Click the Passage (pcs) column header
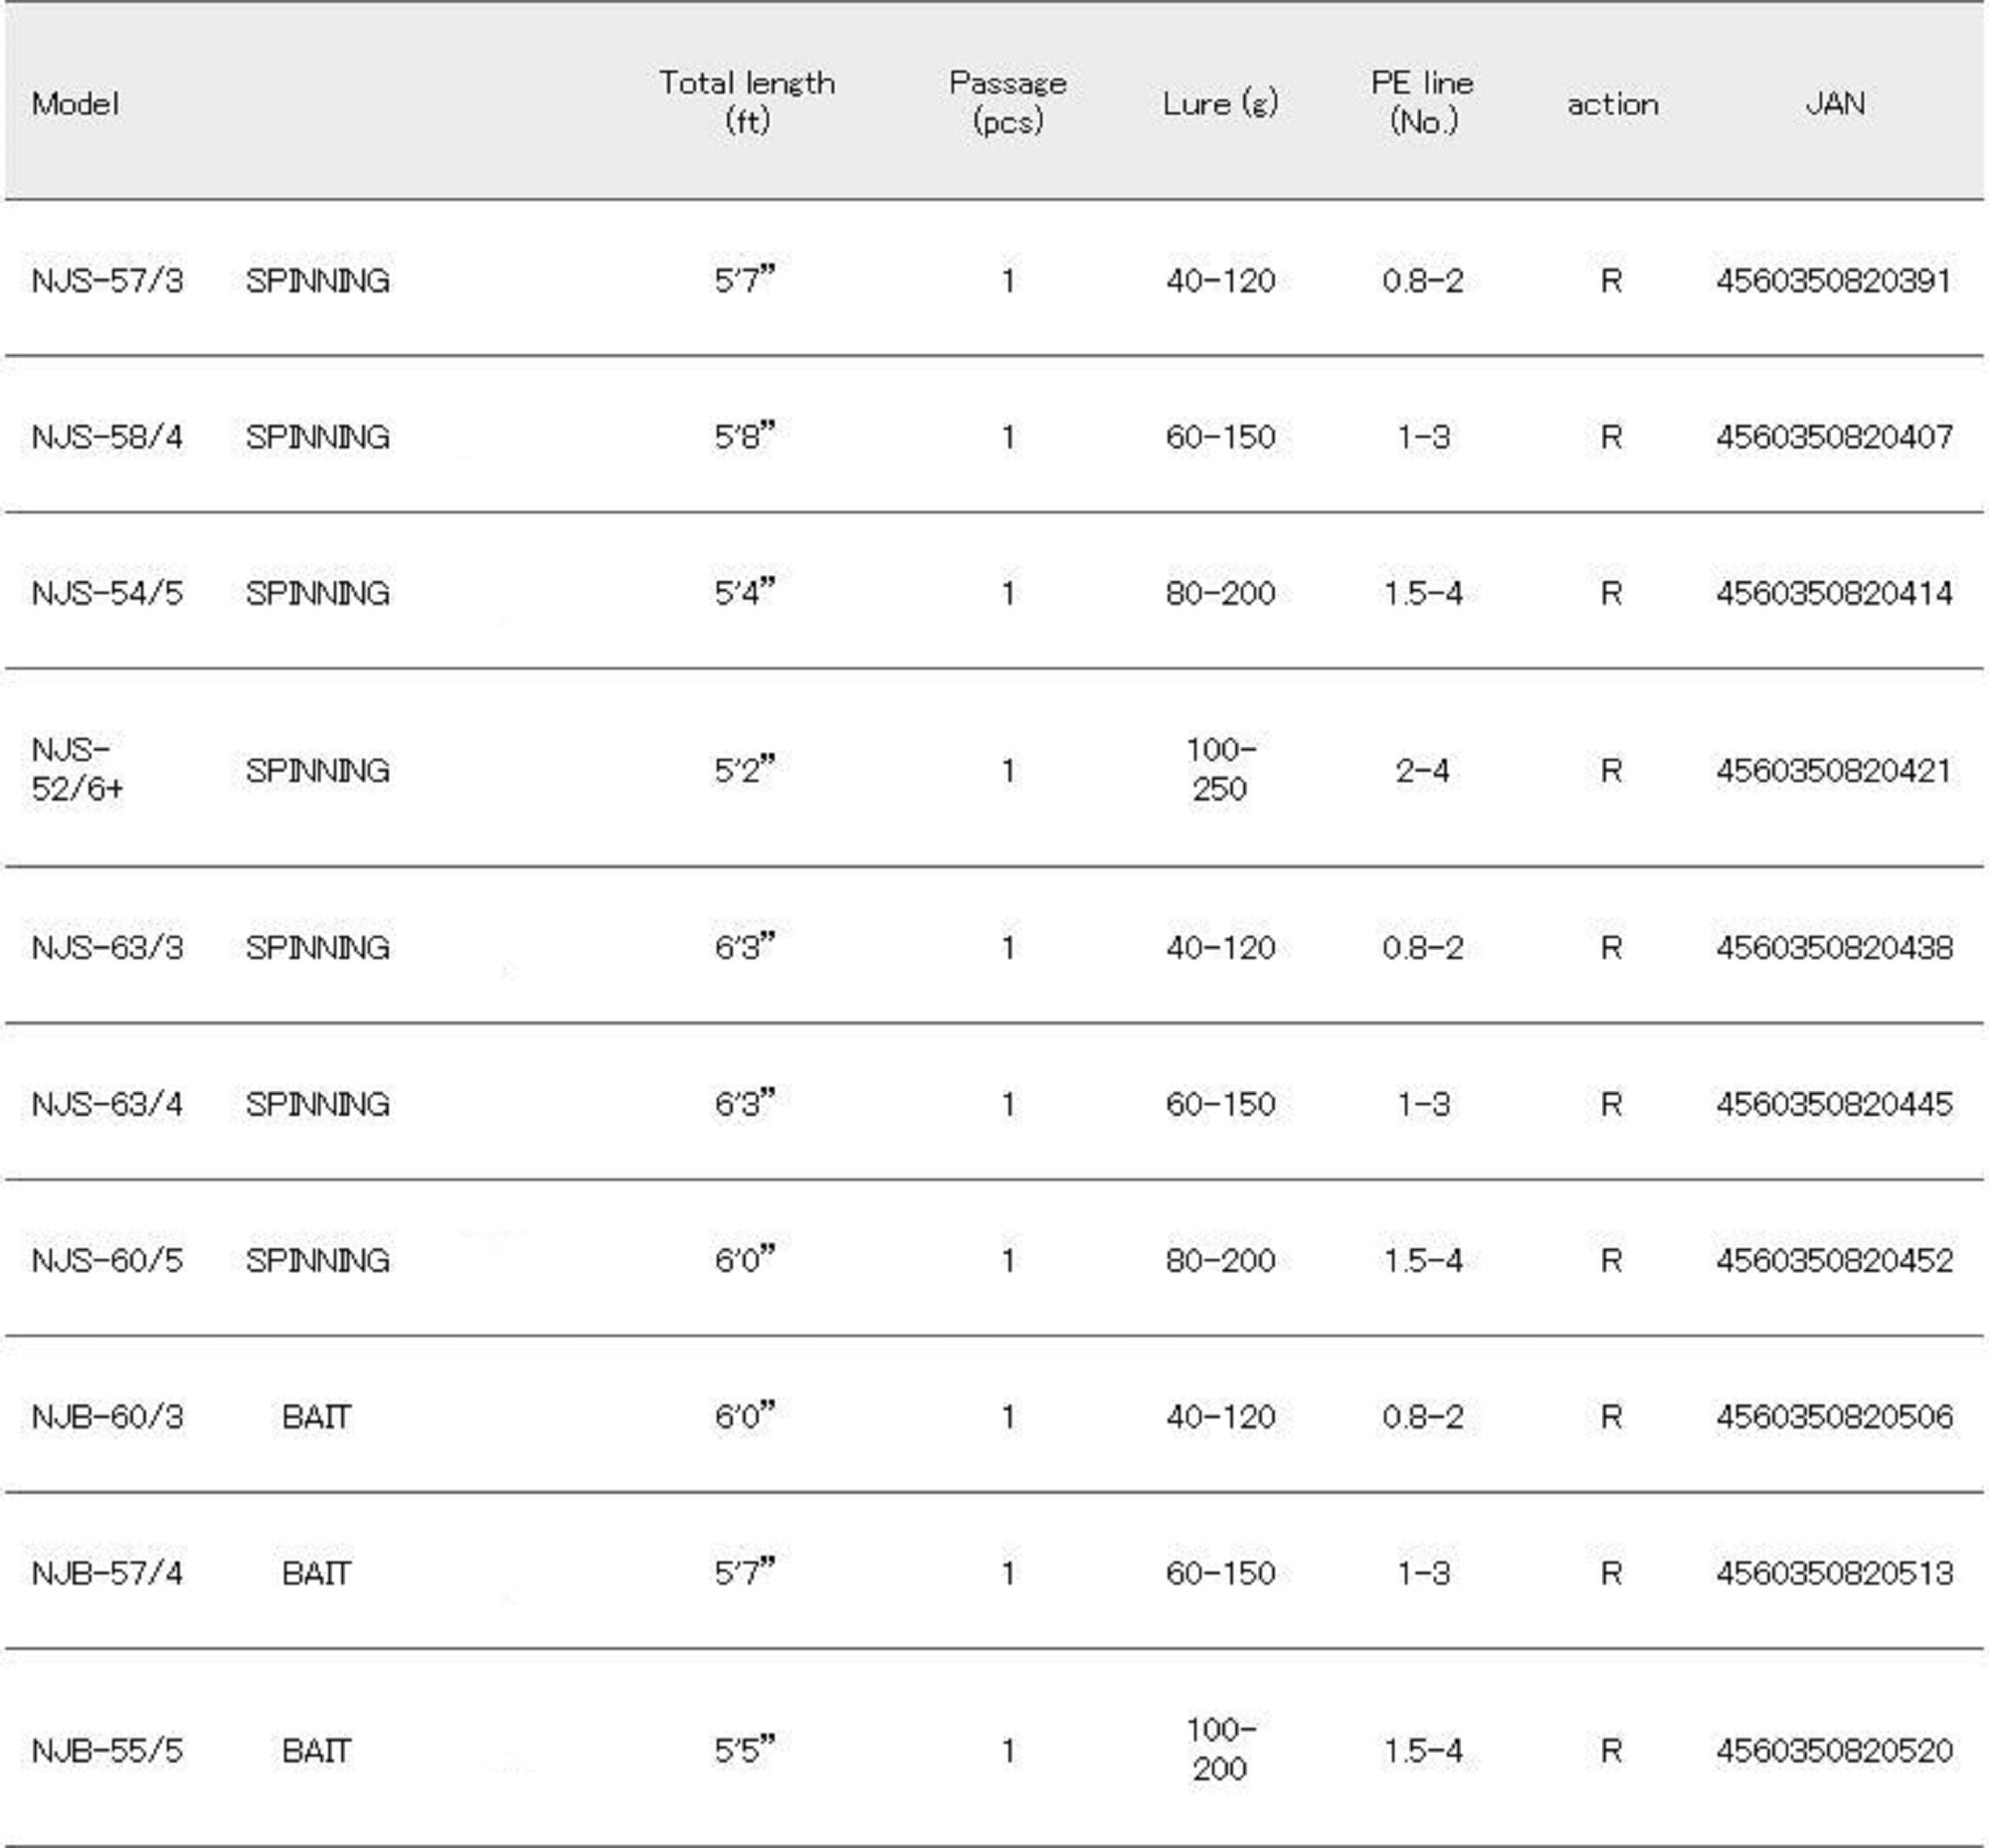Viewport: 1989px width, 1848px height. [1007, 102]
